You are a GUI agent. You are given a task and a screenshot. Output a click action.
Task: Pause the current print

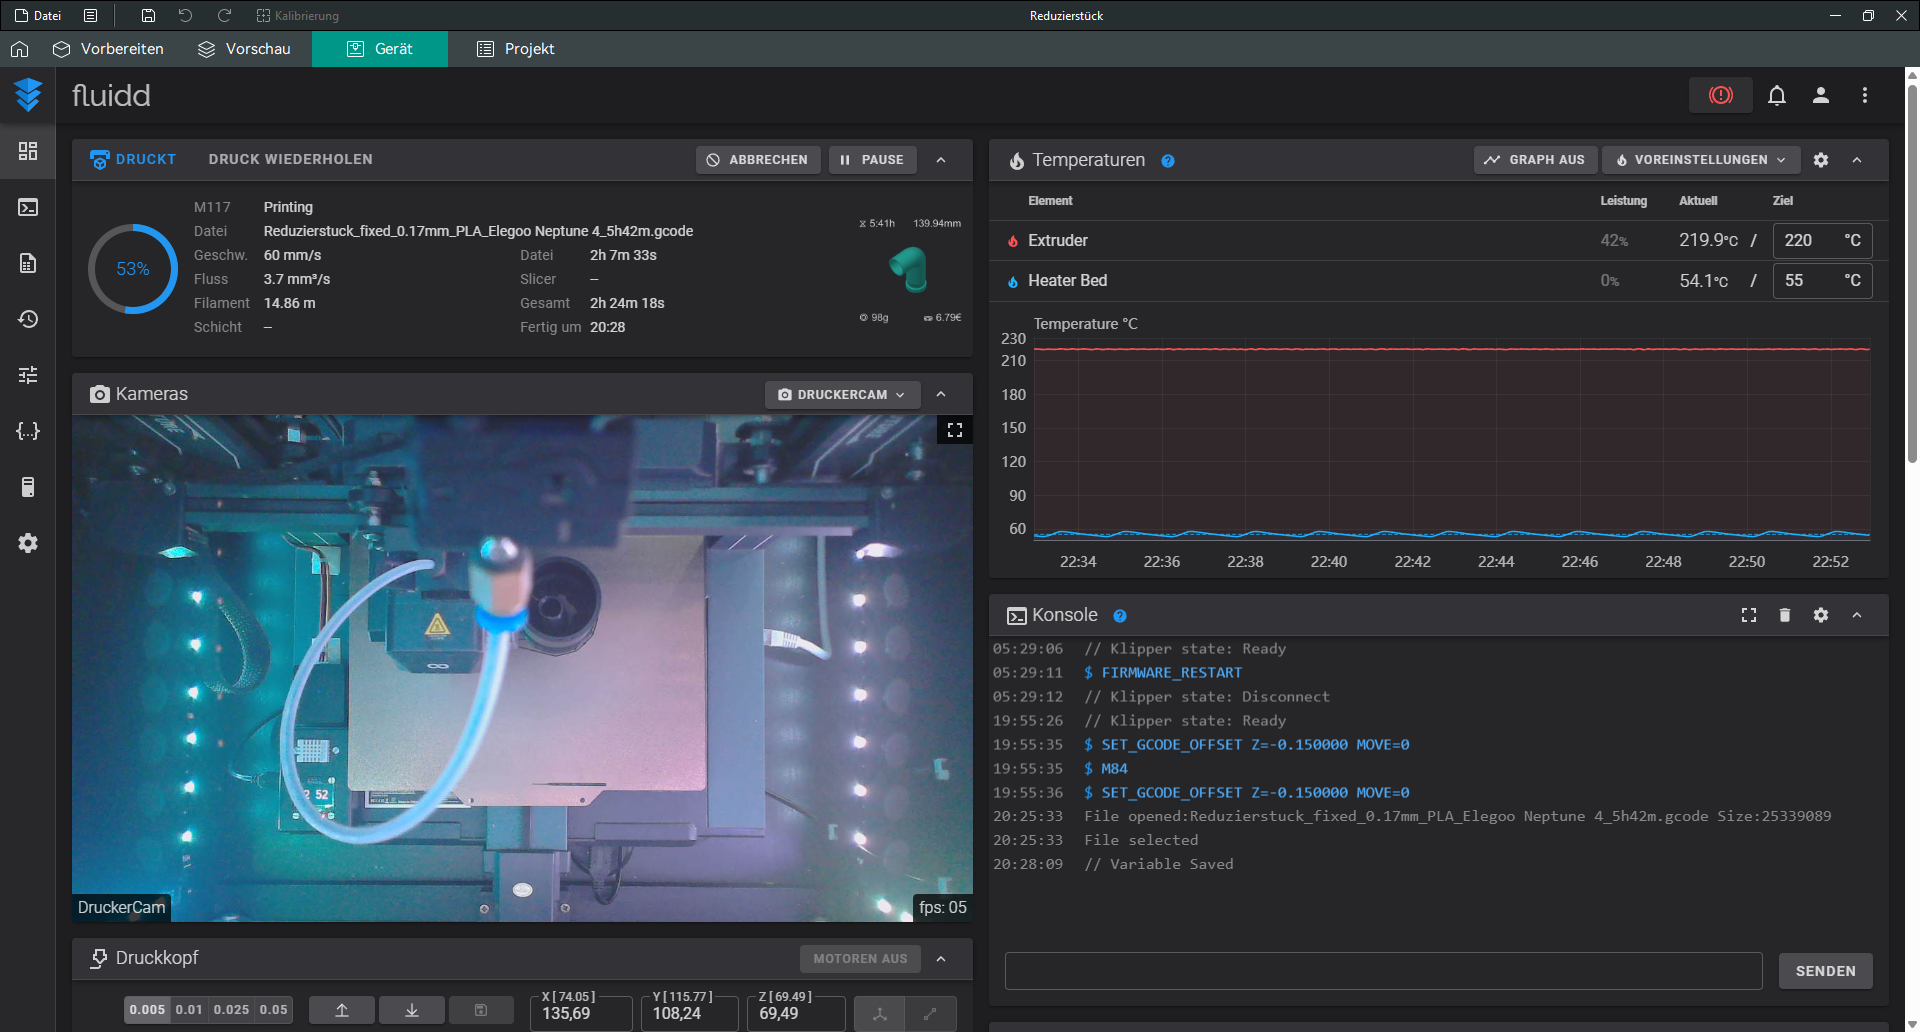[872, 160]
